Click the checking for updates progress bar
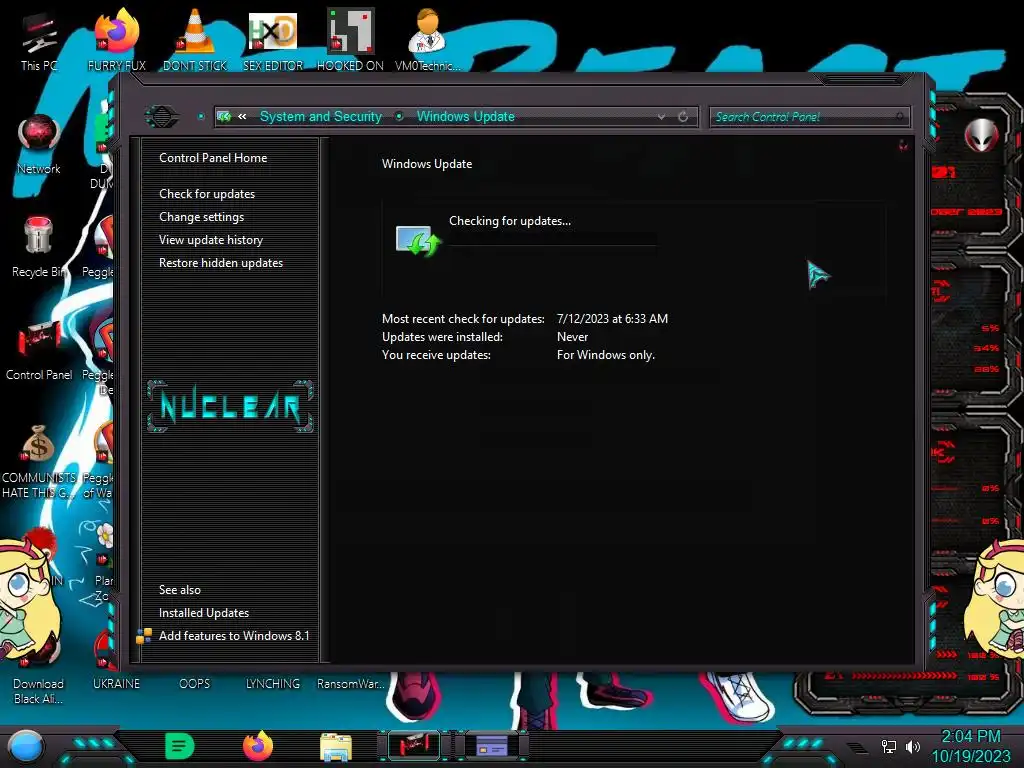 (552, 238)
